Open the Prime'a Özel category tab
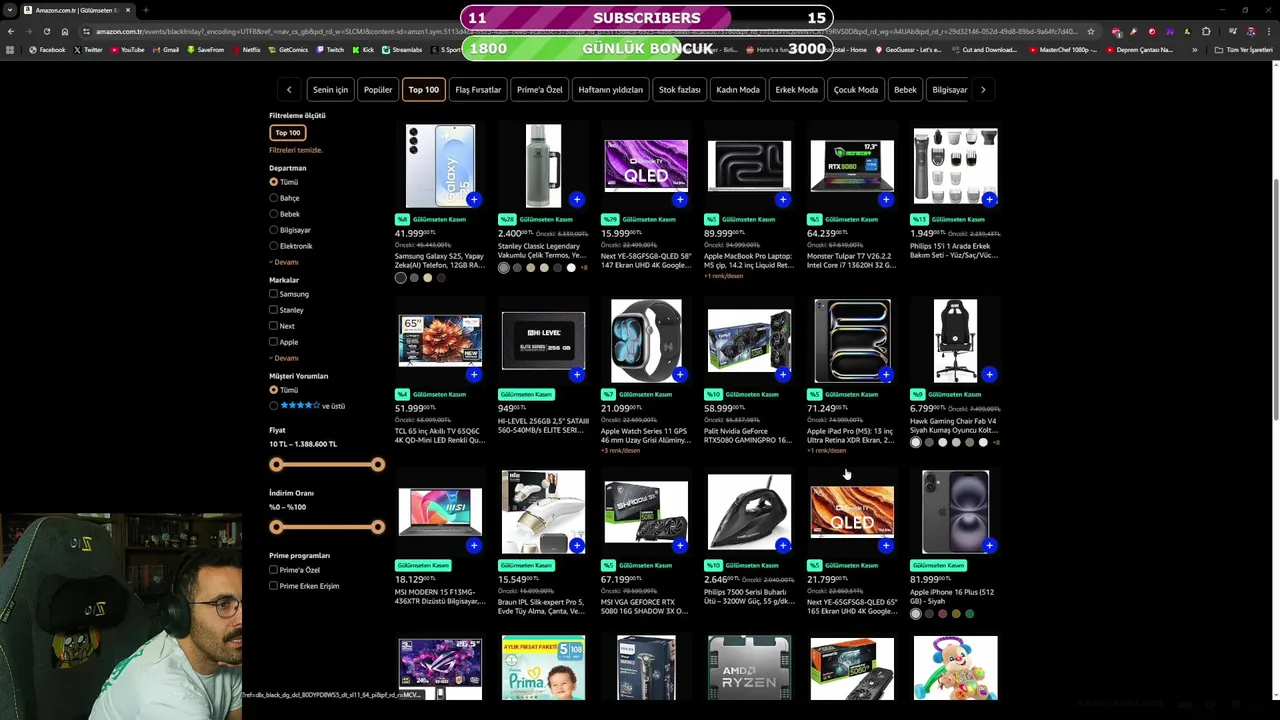Image resolution: width=1280 pixels, height=720 pixels. pyautogui.click(x=539, y=90)
